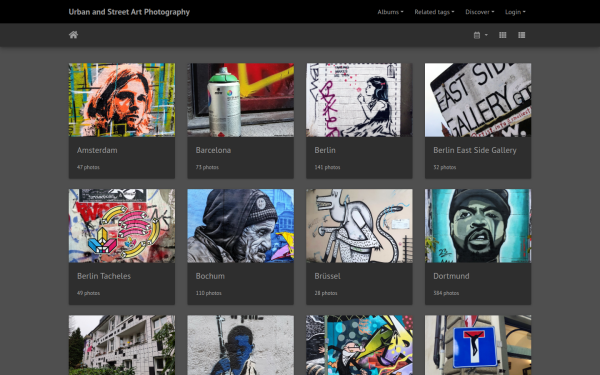This screenshot has width=600, height=375.
Task: Switch to list view icon
Action: pyautogui.click(x=521, y=35)
